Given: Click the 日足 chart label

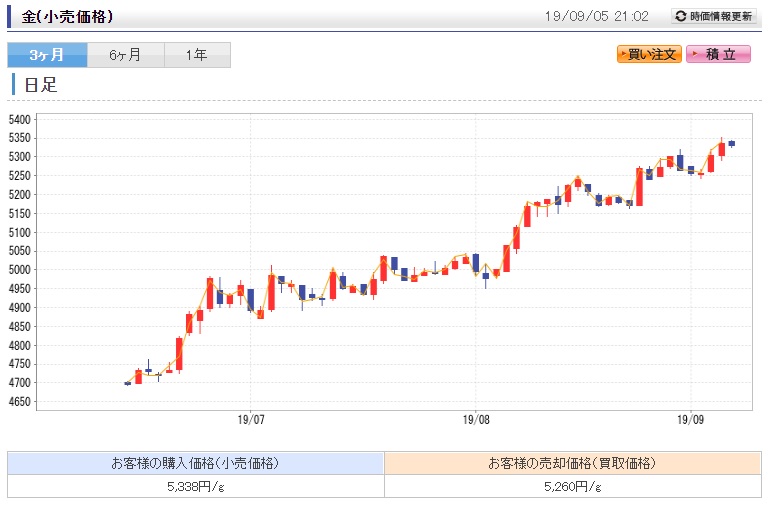Looking at the screenshot, I should pyautogui.click(x=41, y=85).
